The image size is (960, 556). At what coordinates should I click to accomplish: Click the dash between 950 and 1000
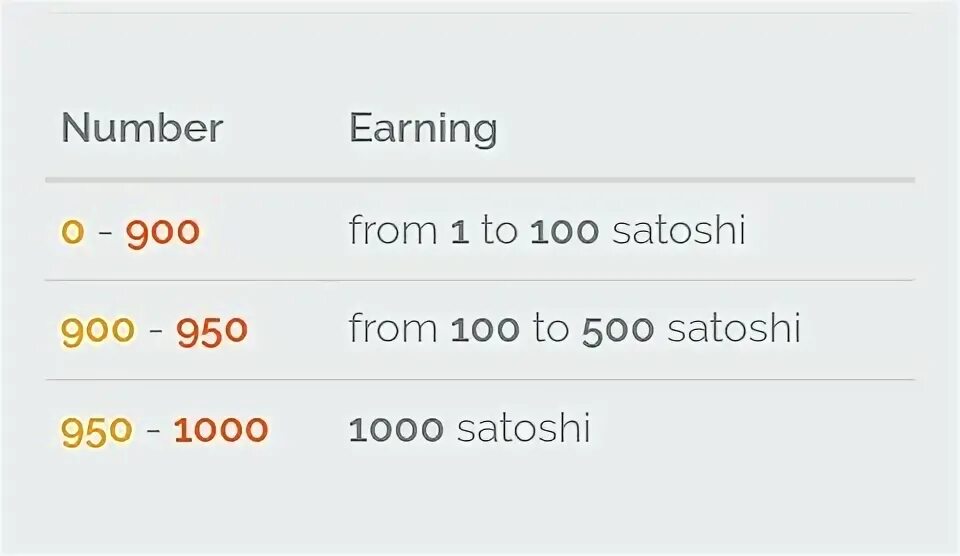click(153, 430)
